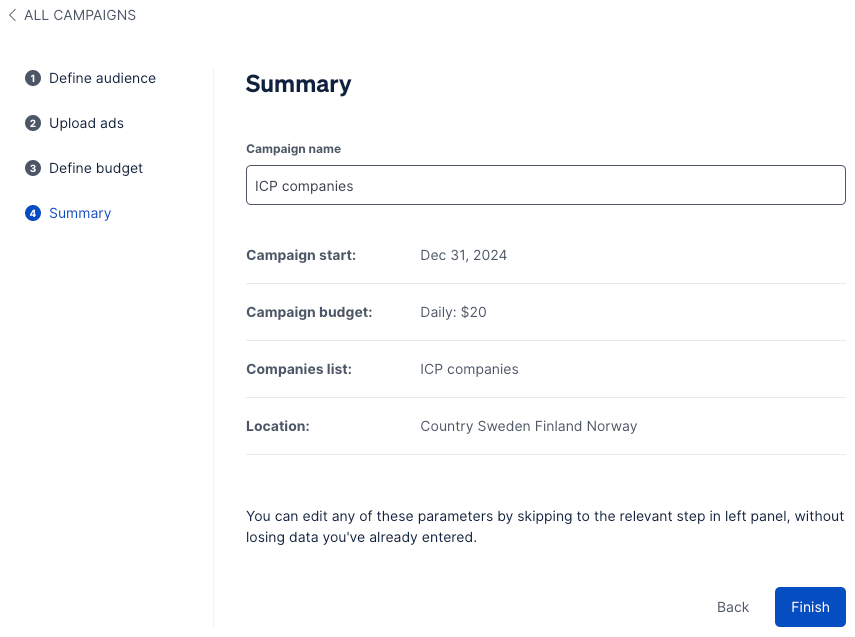Click the Companies list value ICP companies
Viewport: 855px width, 637px height.
click(x=469, y=369)
